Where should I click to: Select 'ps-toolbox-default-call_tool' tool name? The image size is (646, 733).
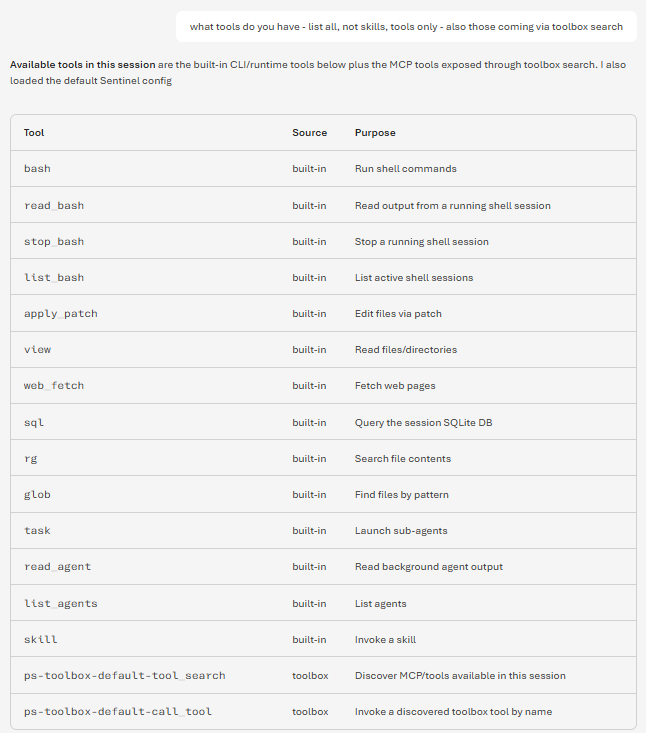pos(118,711)
